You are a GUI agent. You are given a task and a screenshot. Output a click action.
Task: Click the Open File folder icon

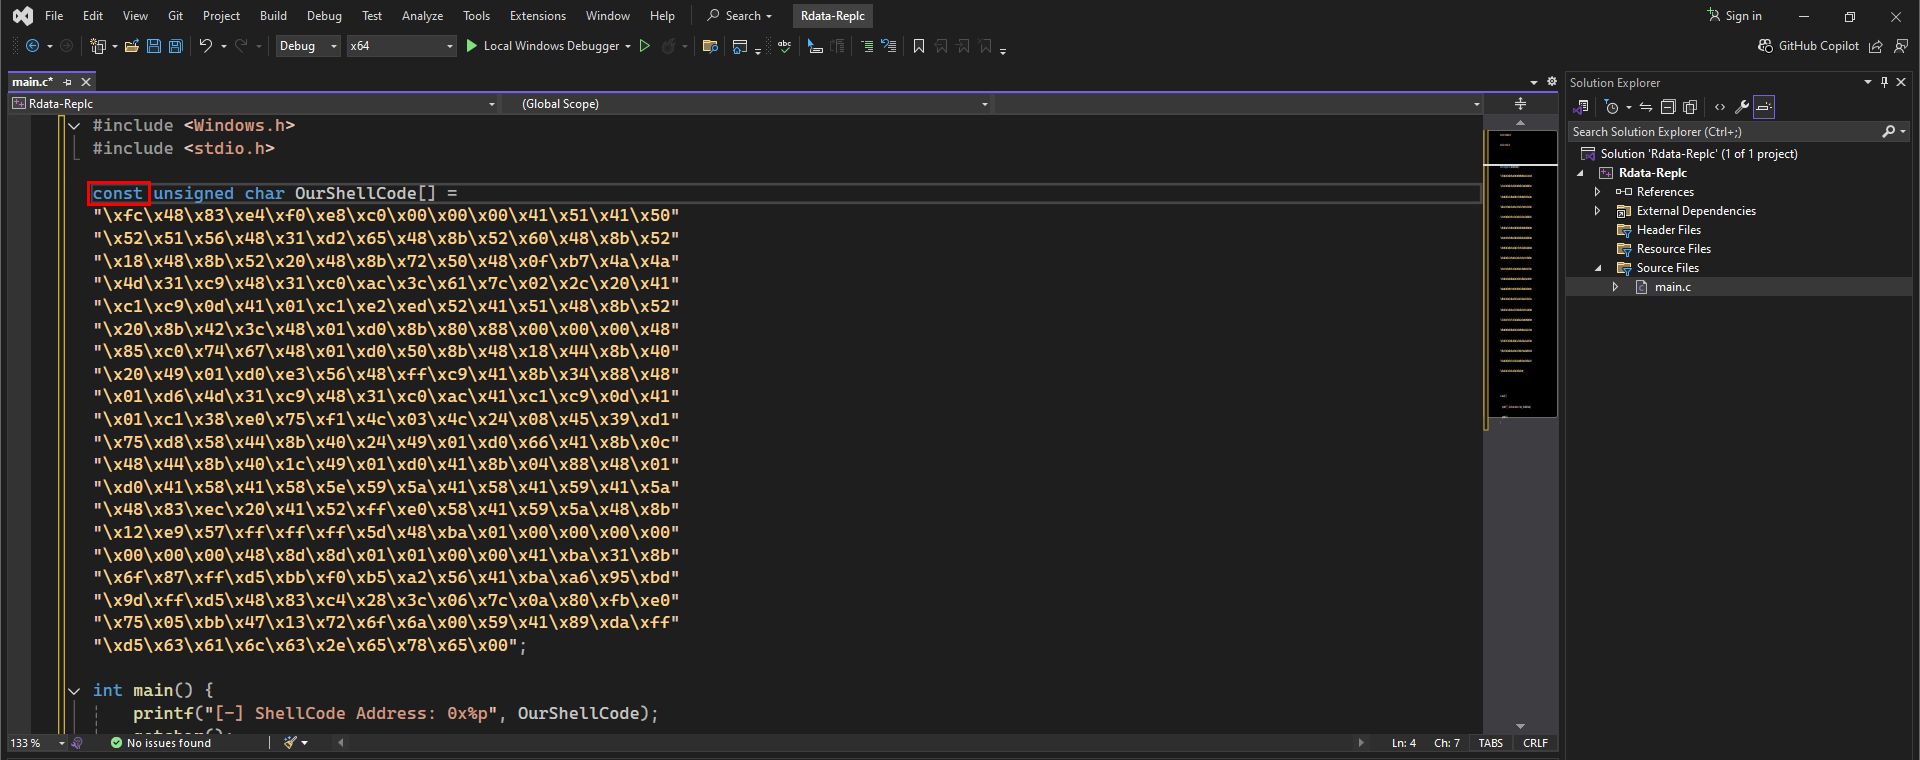coord(131,46)
